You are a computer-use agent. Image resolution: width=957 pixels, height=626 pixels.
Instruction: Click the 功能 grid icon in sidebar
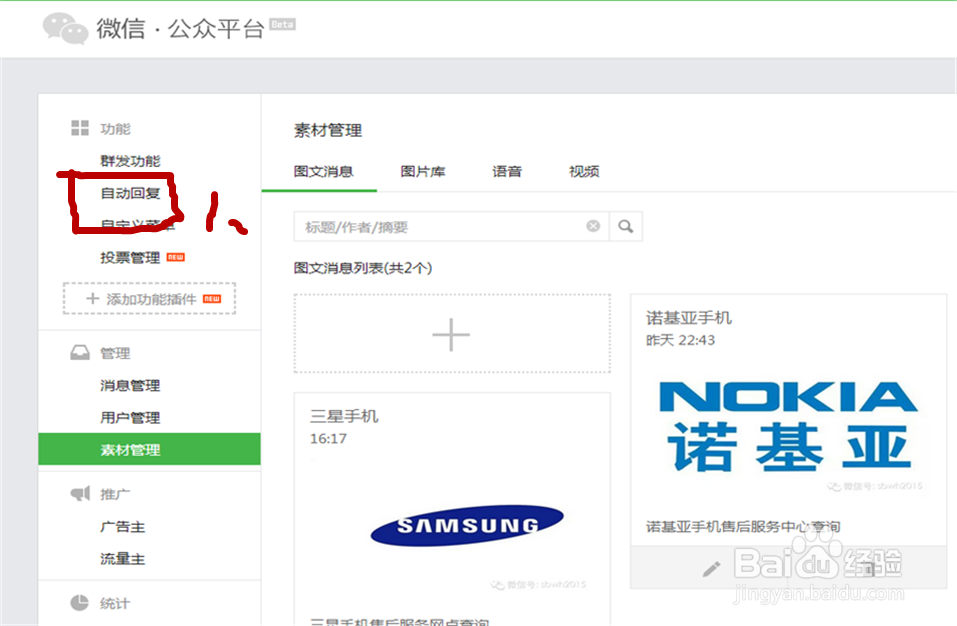coord(80,128)
